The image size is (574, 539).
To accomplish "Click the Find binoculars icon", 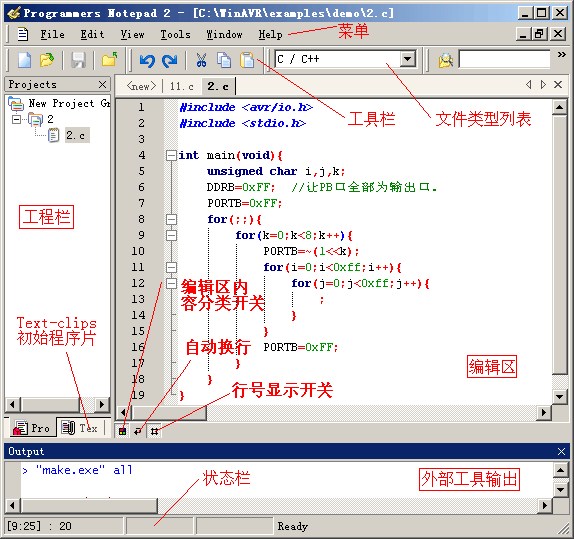I will coord(446,60).
